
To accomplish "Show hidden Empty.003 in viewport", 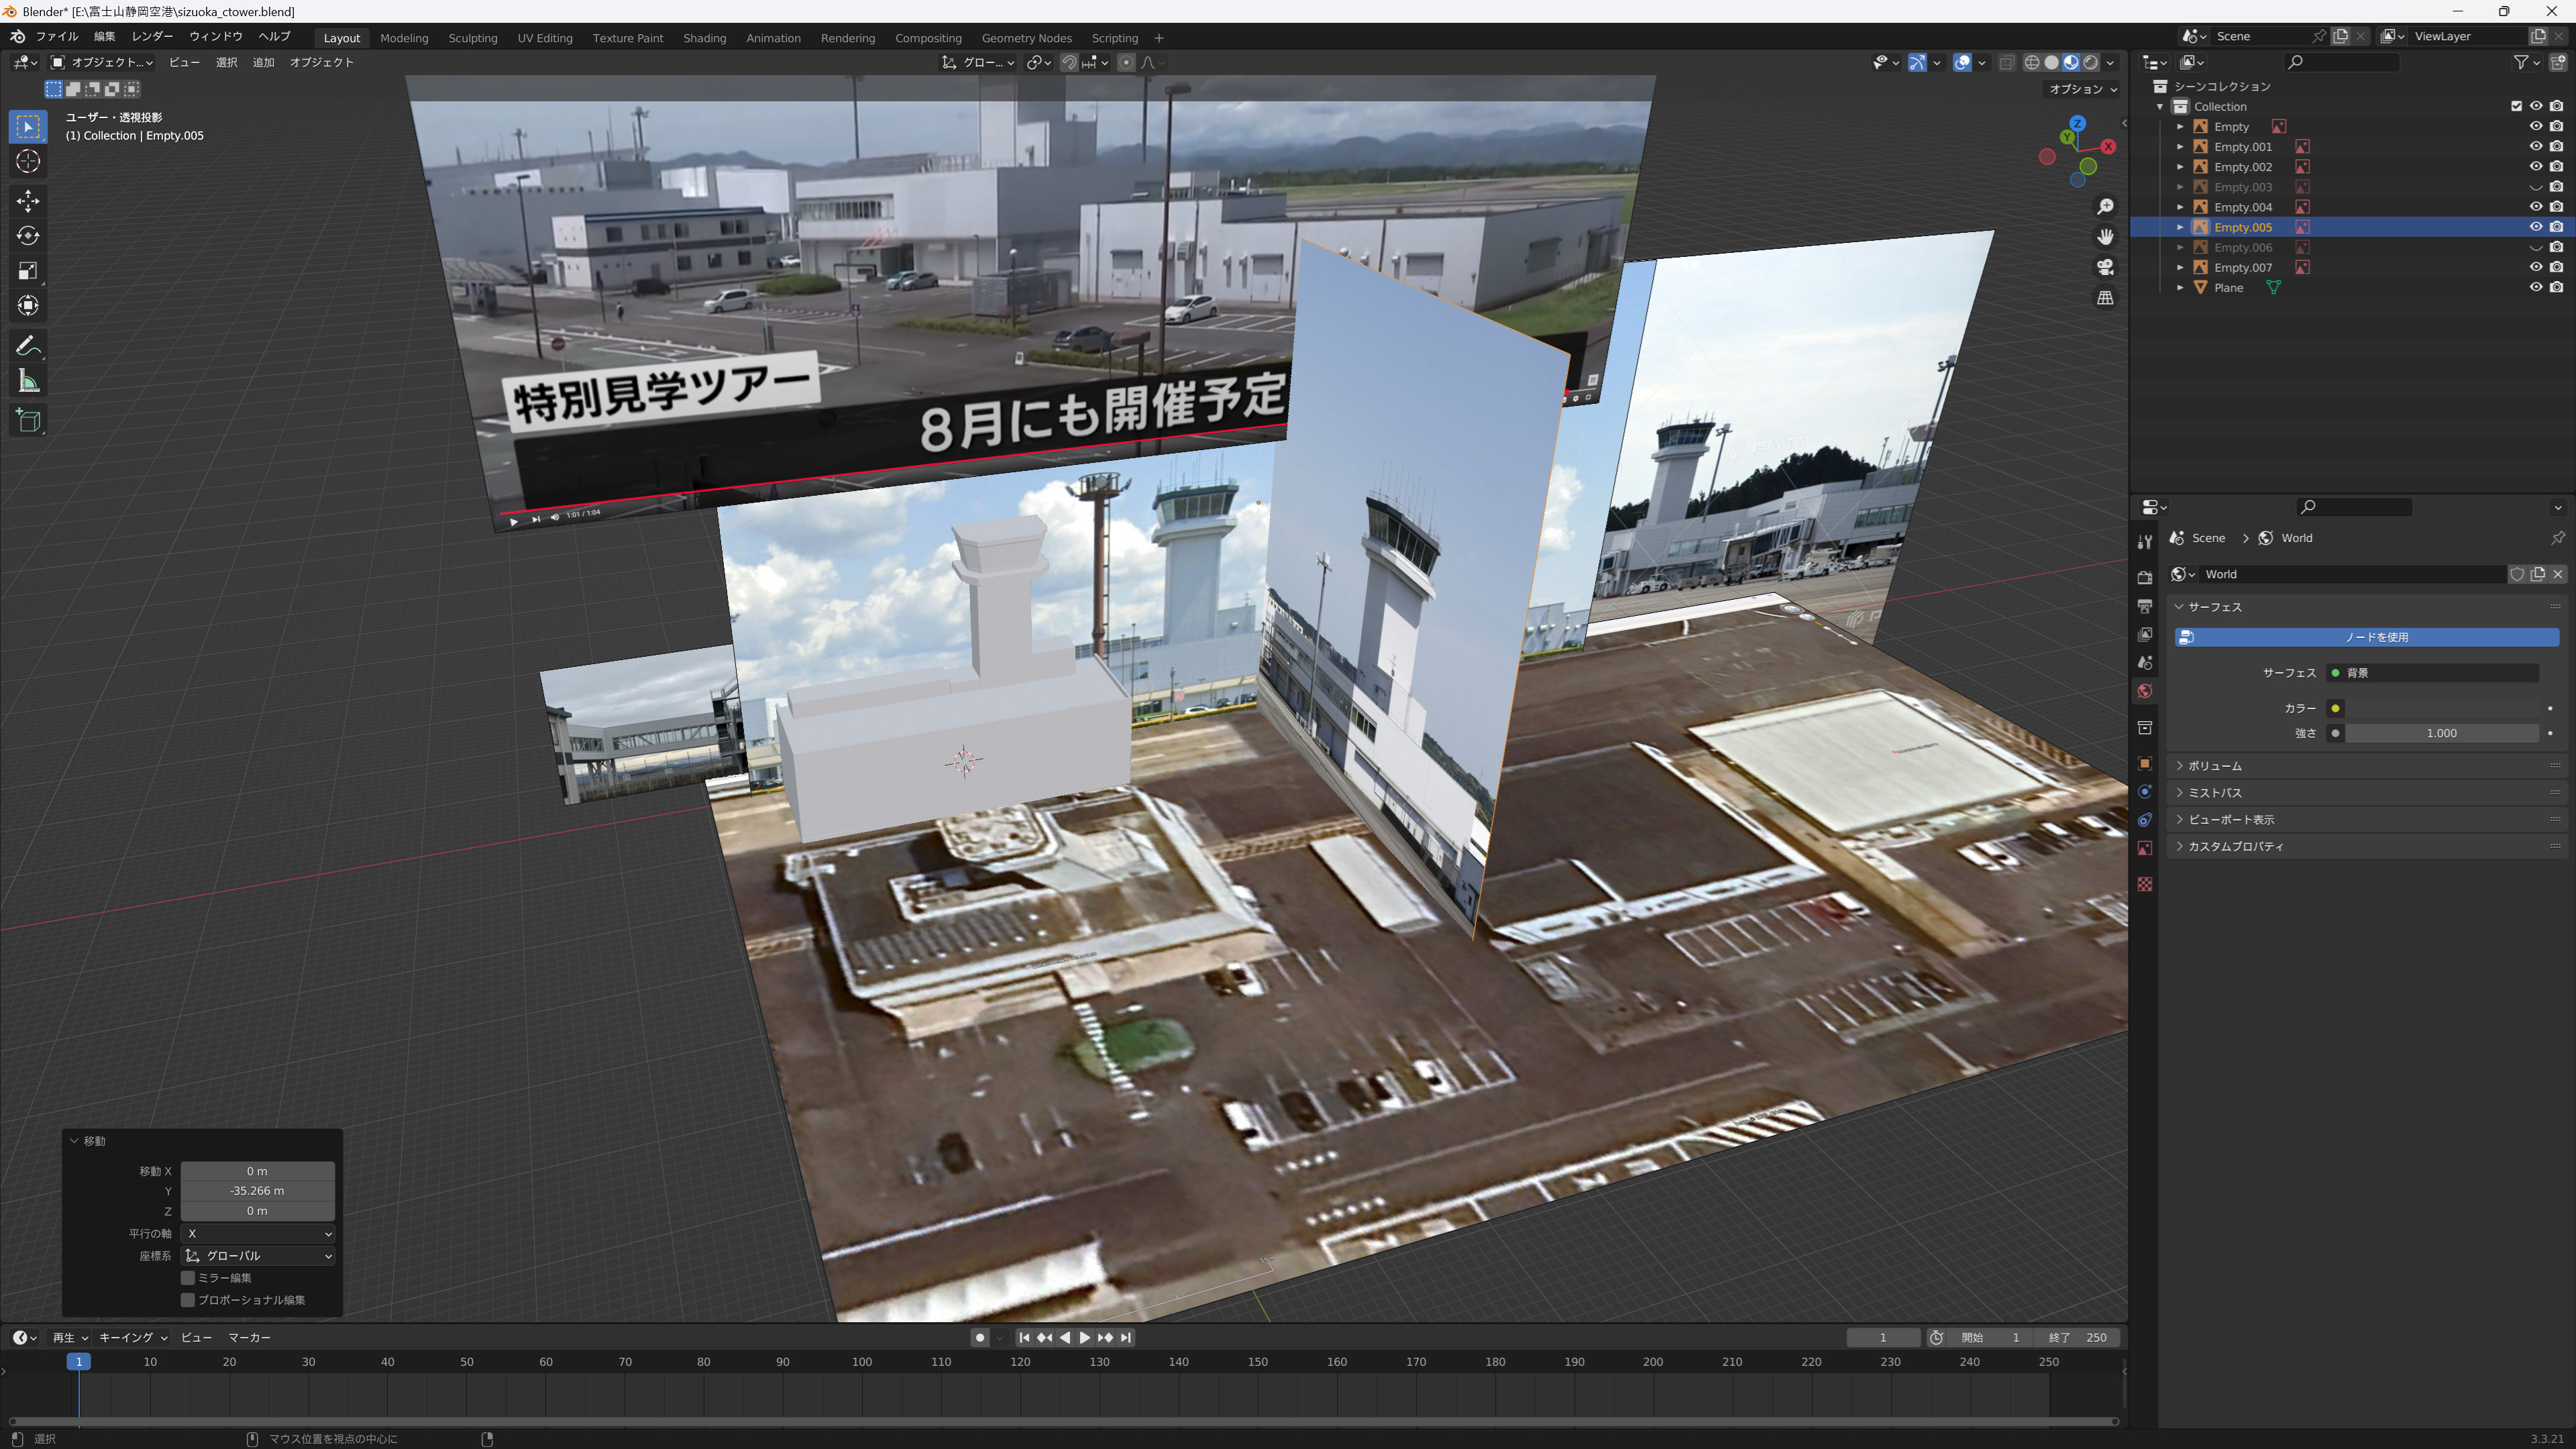I will 2536,187.
